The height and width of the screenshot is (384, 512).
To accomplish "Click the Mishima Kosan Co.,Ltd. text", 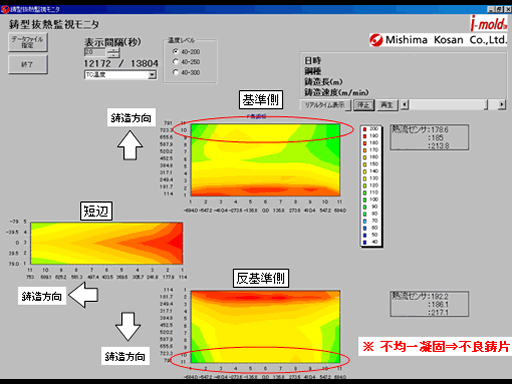I will pos(446,40).
